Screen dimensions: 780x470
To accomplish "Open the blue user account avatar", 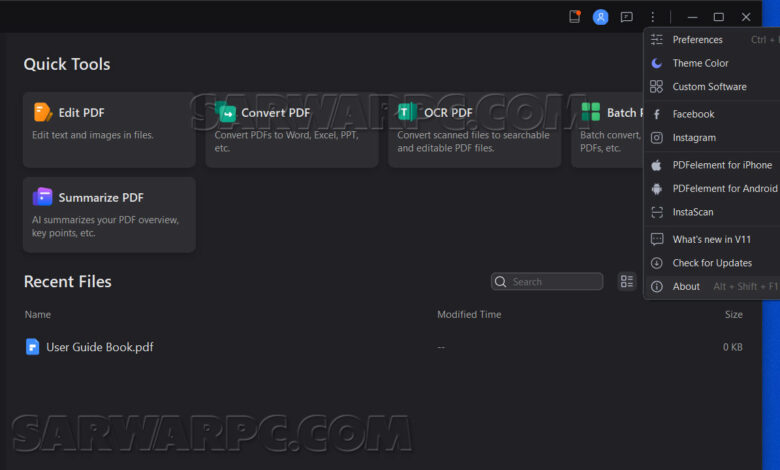I will coord(600,17).
